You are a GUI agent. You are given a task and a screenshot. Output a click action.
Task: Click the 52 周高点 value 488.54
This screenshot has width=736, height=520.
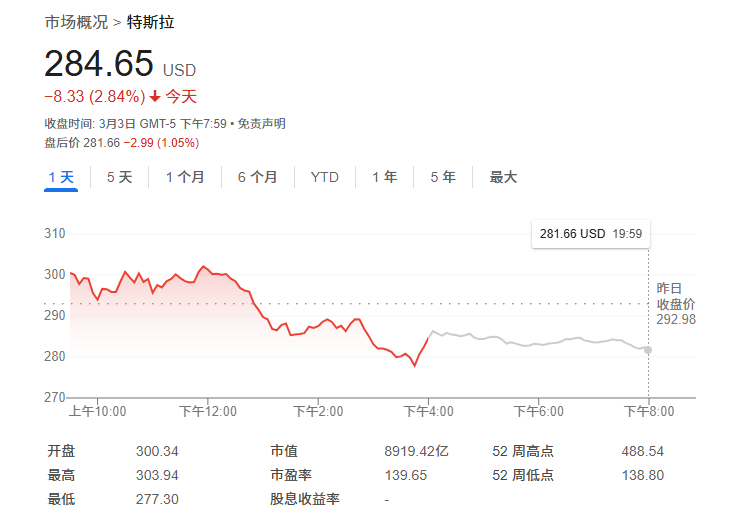(x=642, y=451)
